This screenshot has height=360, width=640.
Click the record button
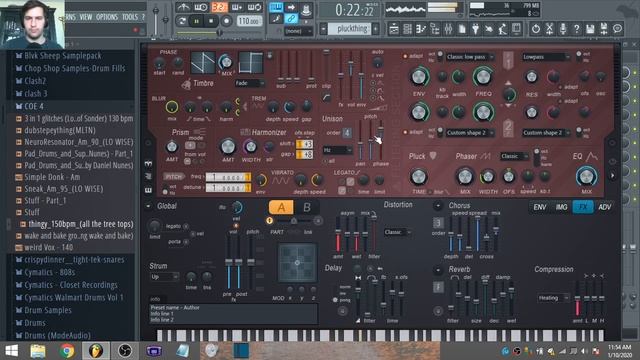click(226, 21)
